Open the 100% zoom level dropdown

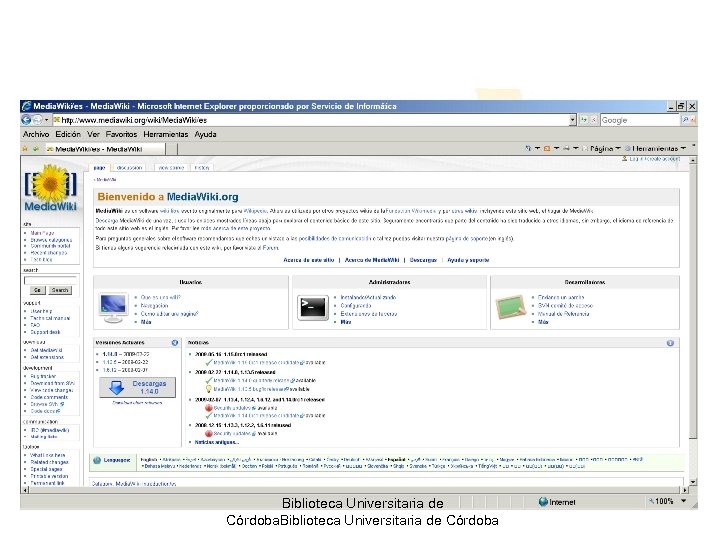(x=684, y=501)
